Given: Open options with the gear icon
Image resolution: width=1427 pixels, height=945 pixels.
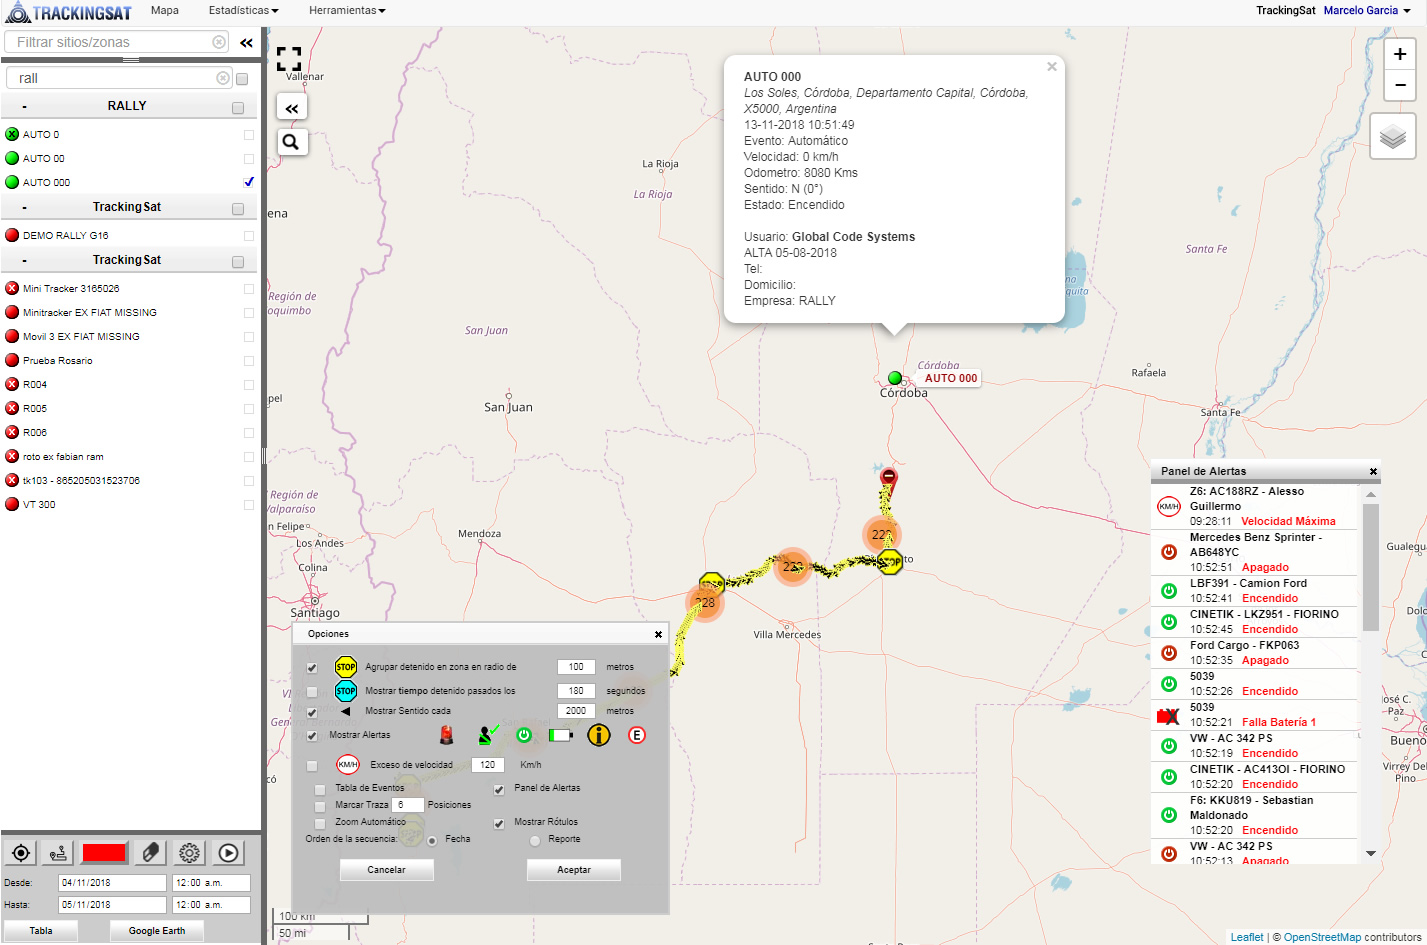Looking at the screenshot, I should [x=189, y=853].
